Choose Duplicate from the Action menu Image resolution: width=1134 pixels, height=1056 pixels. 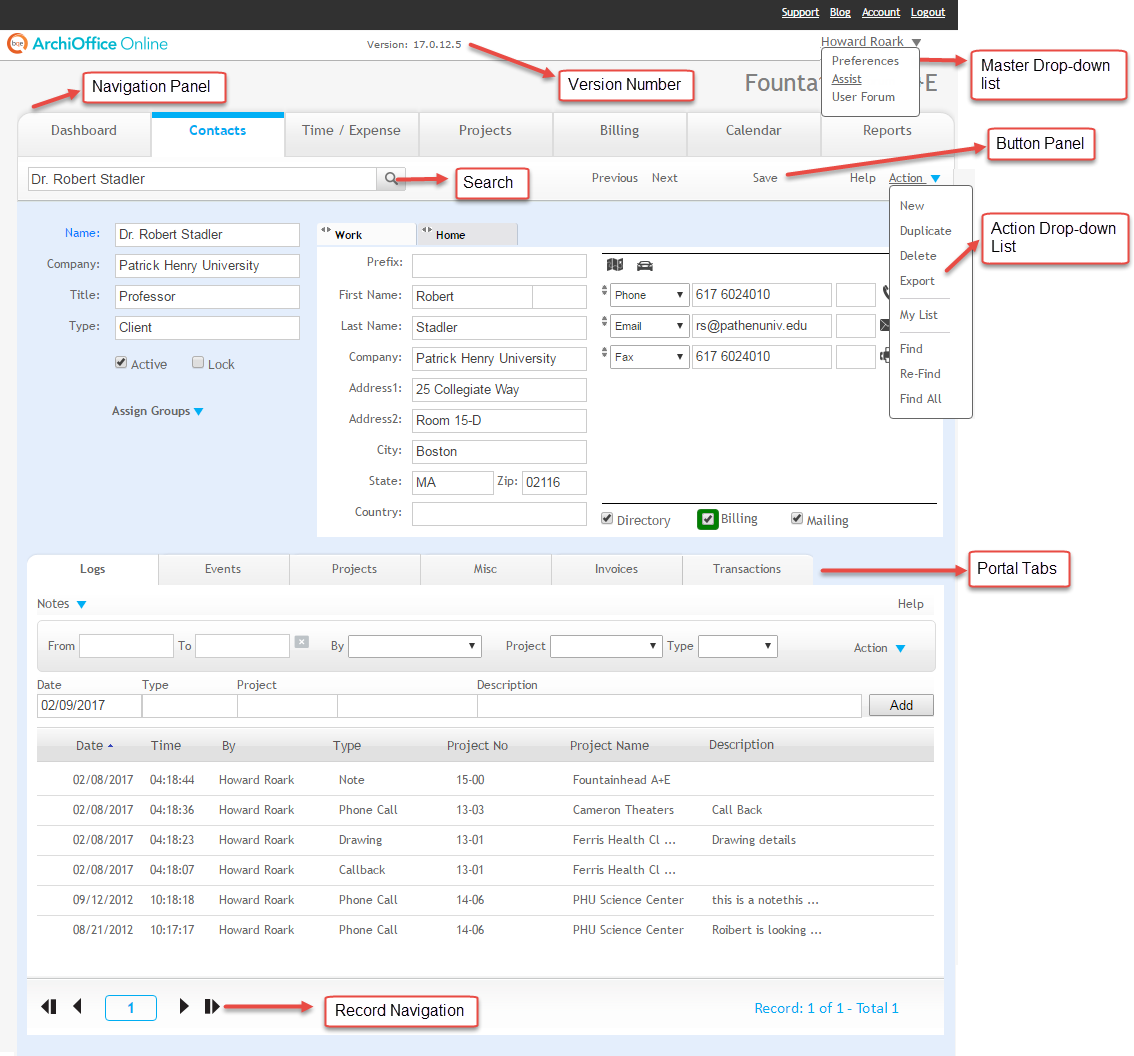[x=926, y=231]
